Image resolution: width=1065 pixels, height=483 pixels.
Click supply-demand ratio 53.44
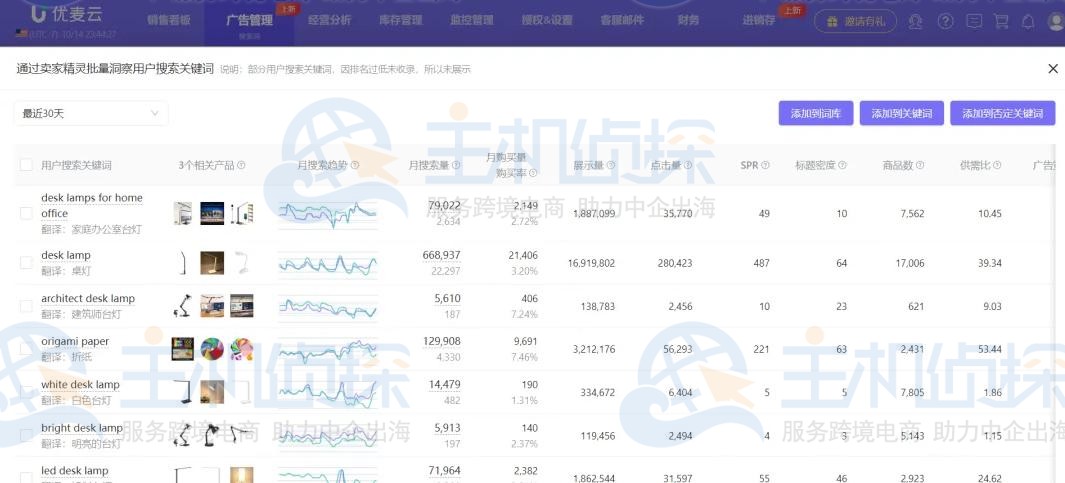tap(988, 349)
